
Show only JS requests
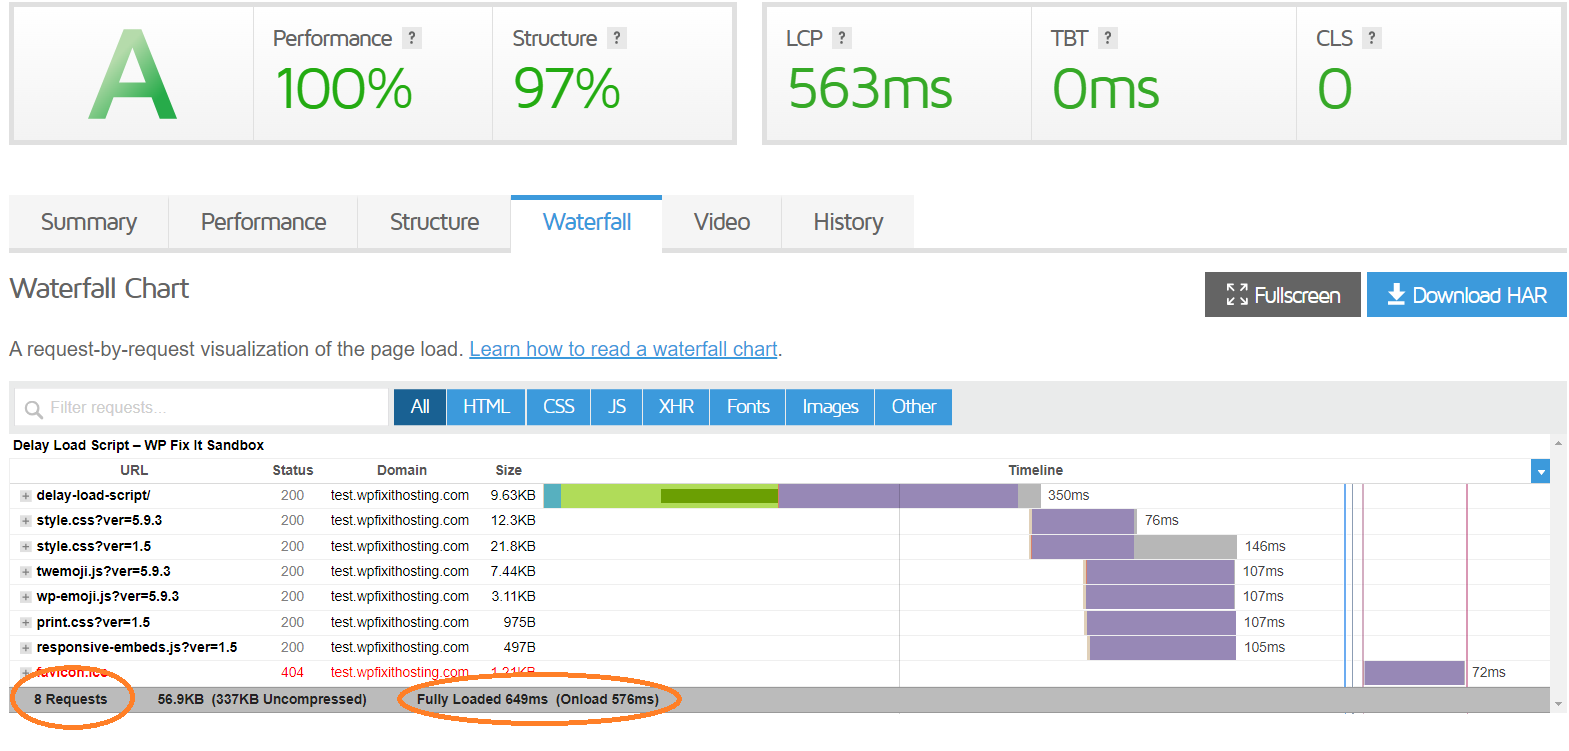point(617,407)
